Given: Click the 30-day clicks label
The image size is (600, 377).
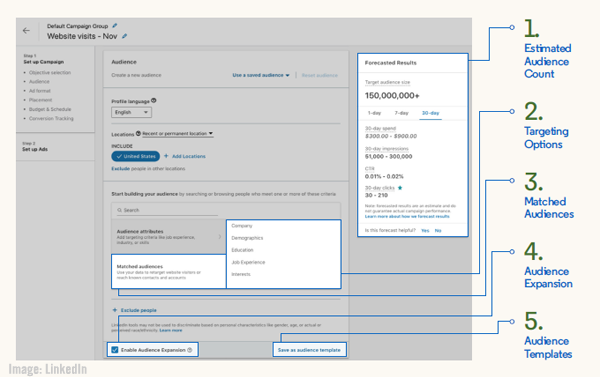Looking at the screenshot, I should (x=380, y=188).
